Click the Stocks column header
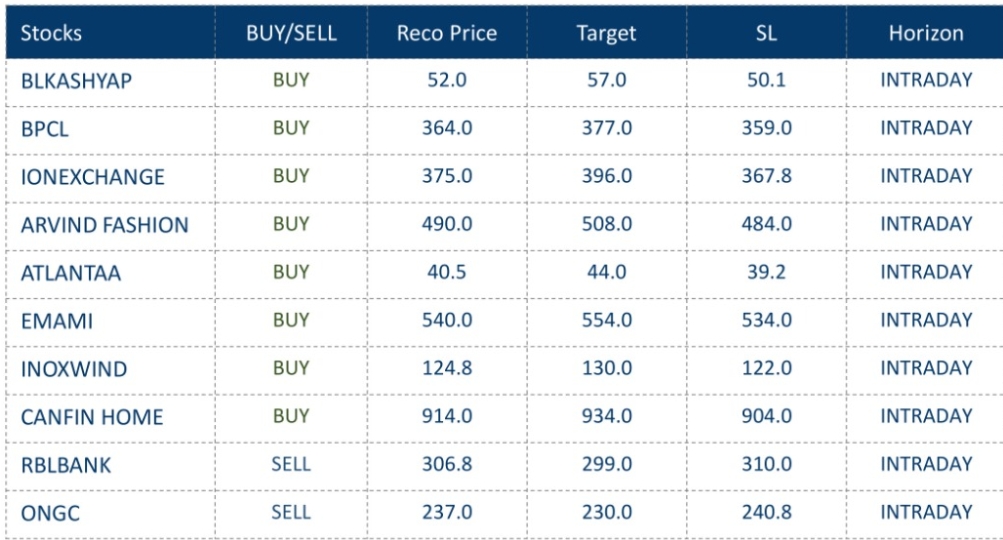 51,33
